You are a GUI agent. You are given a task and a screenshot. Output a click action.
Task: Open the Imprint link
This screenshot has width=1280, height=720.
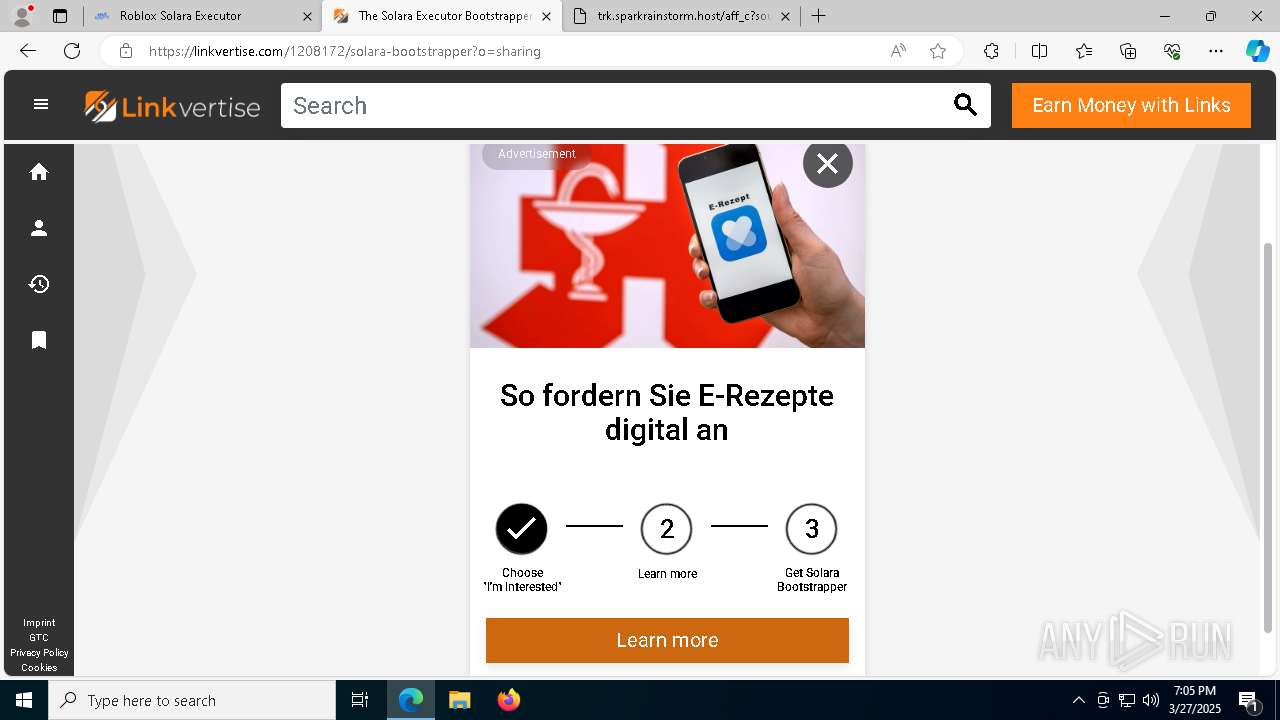pos(39,623)
